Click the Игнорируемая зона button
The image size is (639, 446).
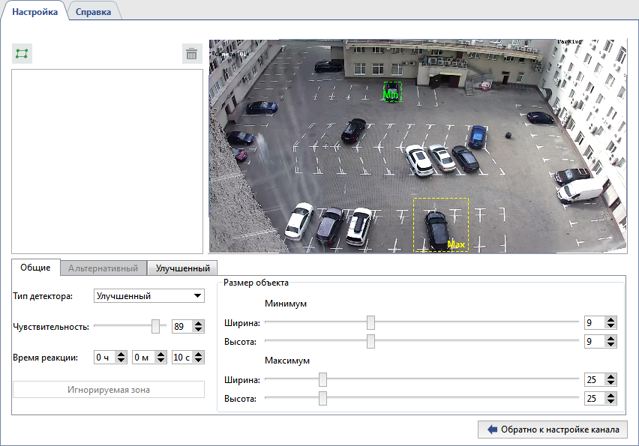click(x=108, y=389)
